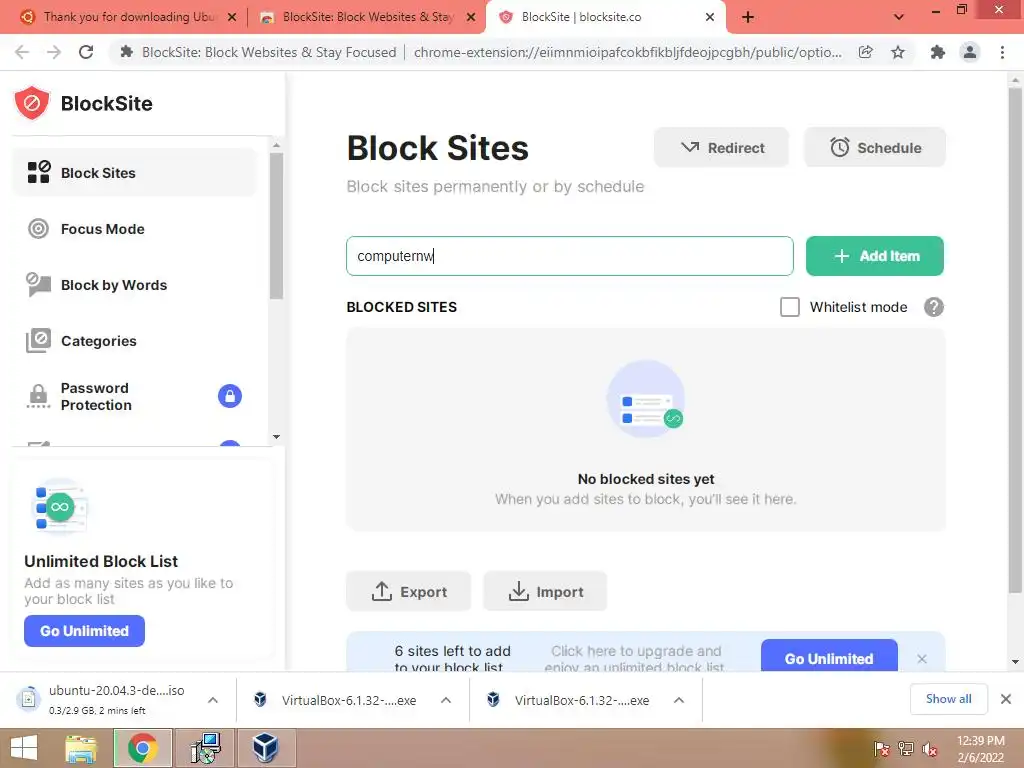Click the Whitelist mode help question icon
Screen dimensions: 1024x768
934,307
